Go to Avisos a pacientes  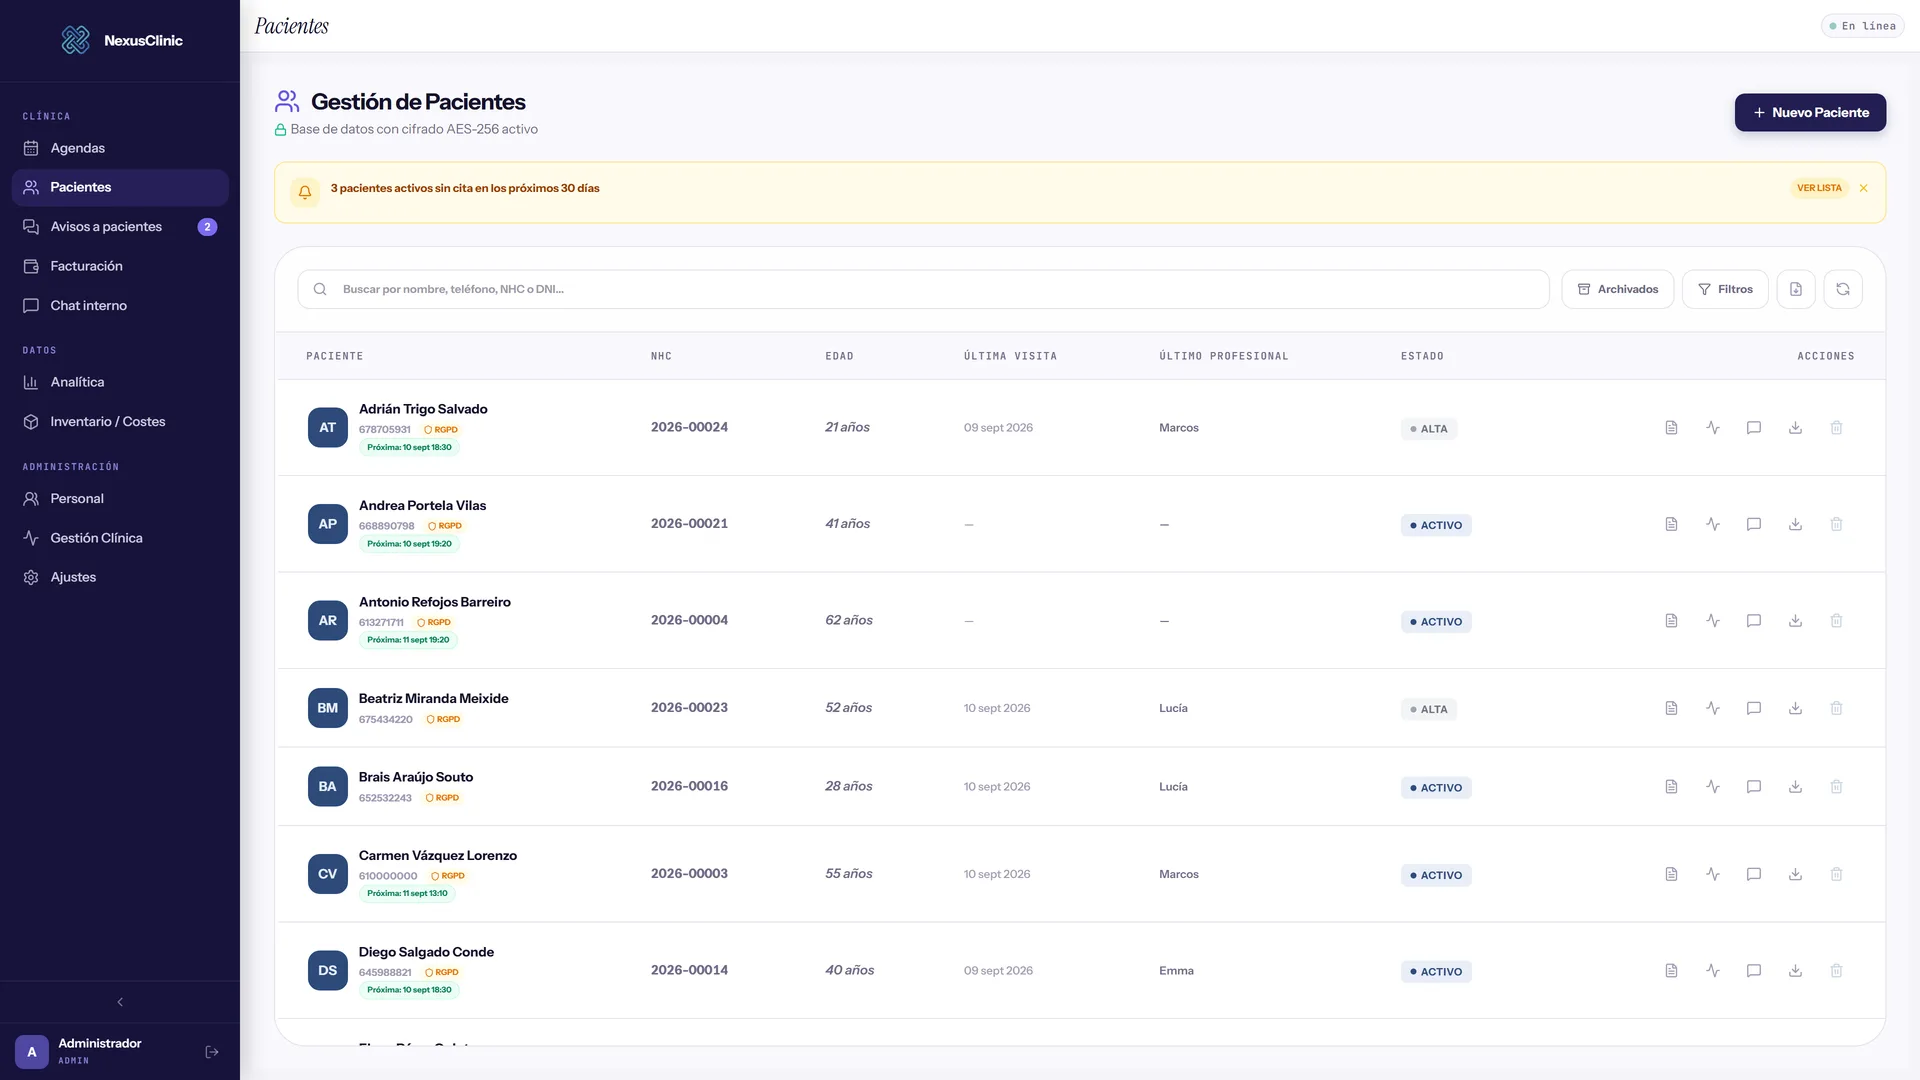point(120,227)
